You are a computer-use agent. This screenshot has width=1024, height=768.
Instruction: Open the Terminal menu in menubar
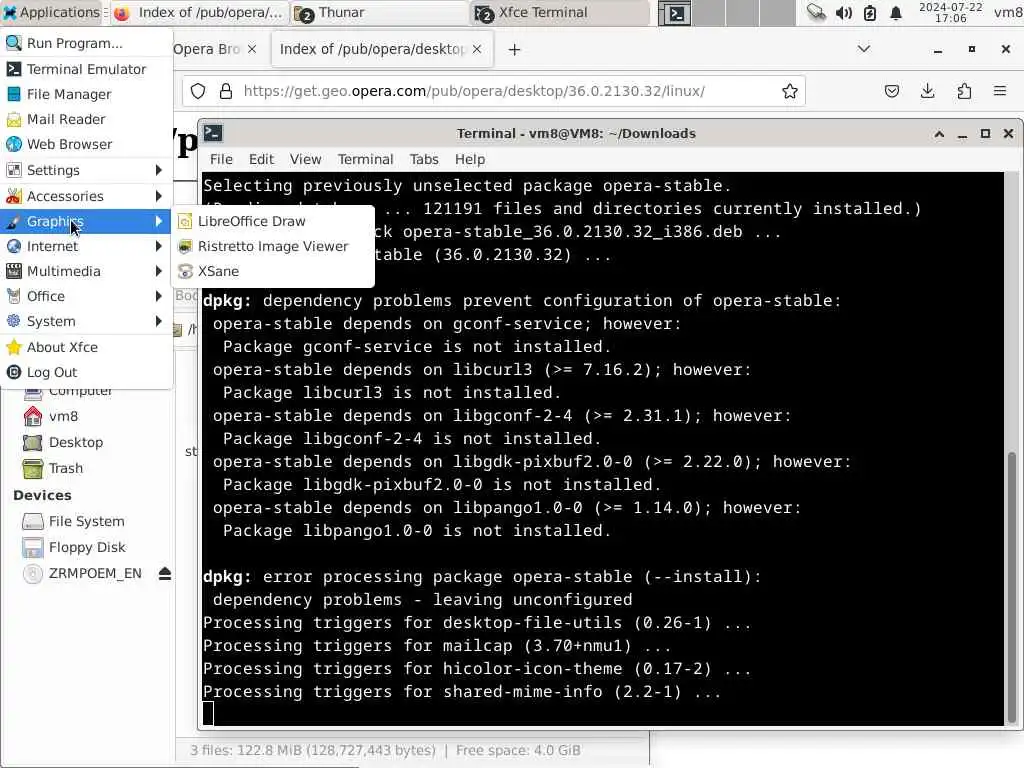365,159
